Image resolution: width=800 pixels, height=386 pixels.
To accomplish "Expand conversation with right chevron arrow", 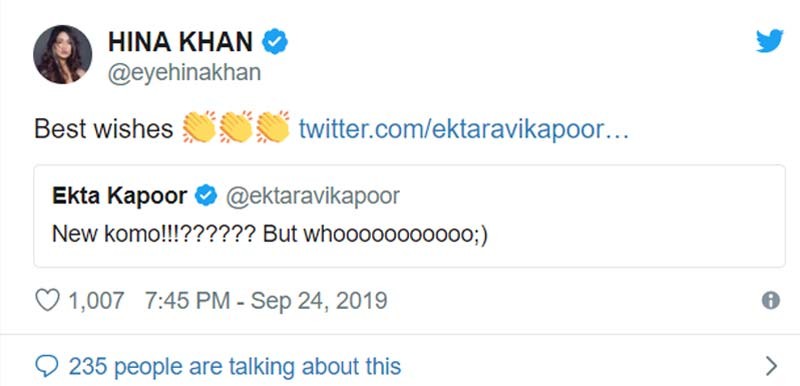I will [x=771, y=366].
